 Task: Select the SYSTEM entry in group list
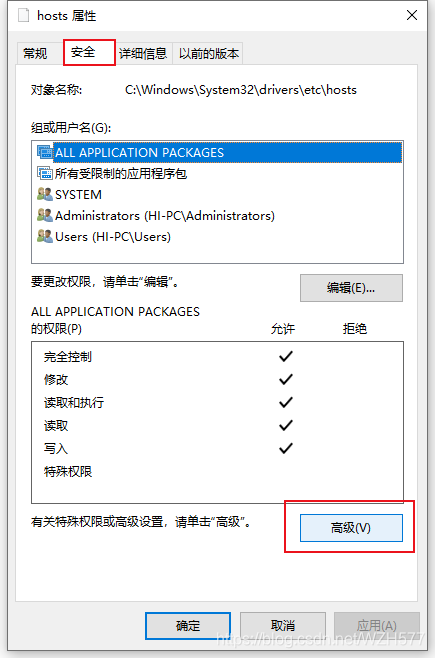[x=78, y=194]
